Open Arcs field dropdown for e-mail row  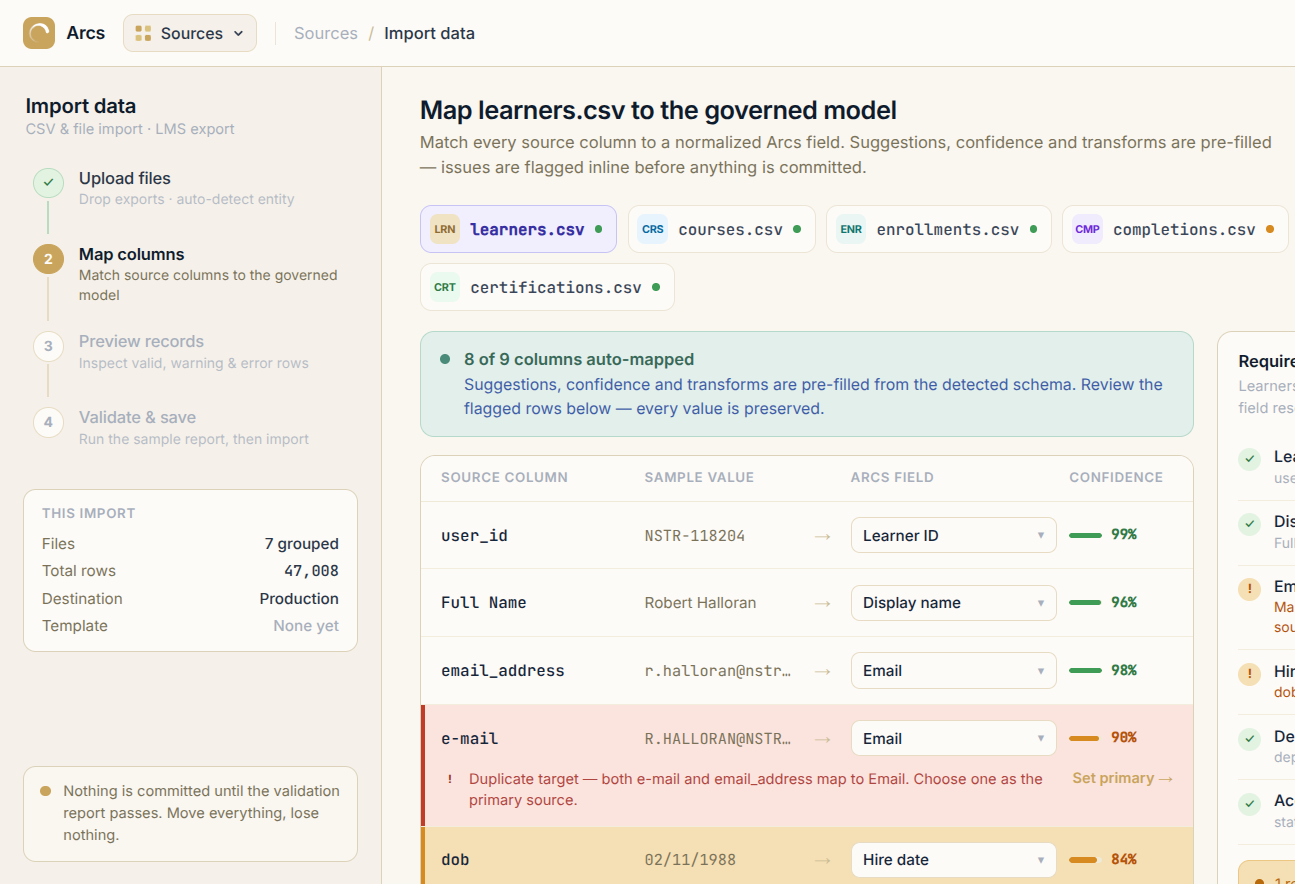(953, 738)
